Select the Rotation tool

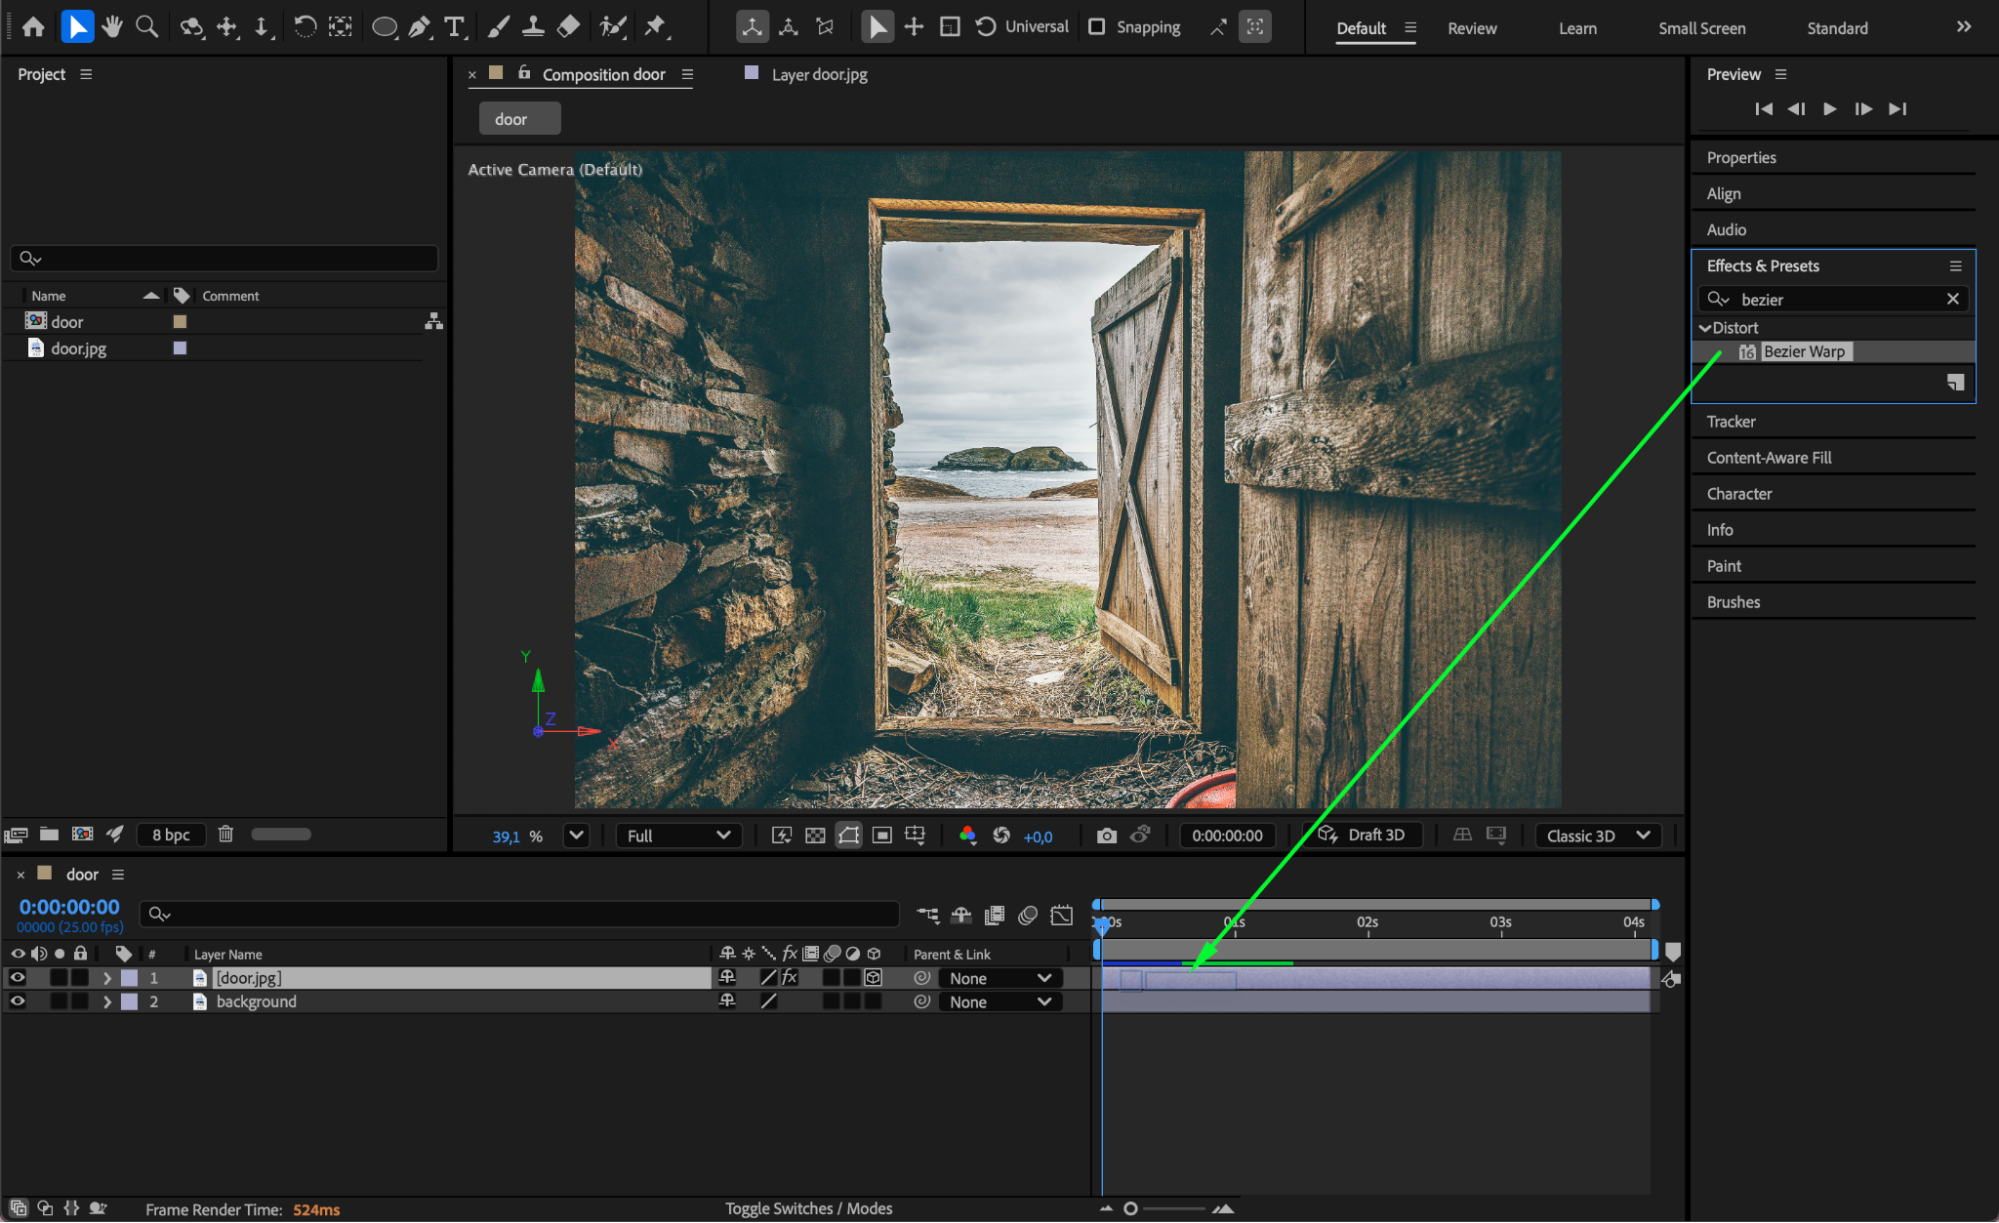pos(305,27)
